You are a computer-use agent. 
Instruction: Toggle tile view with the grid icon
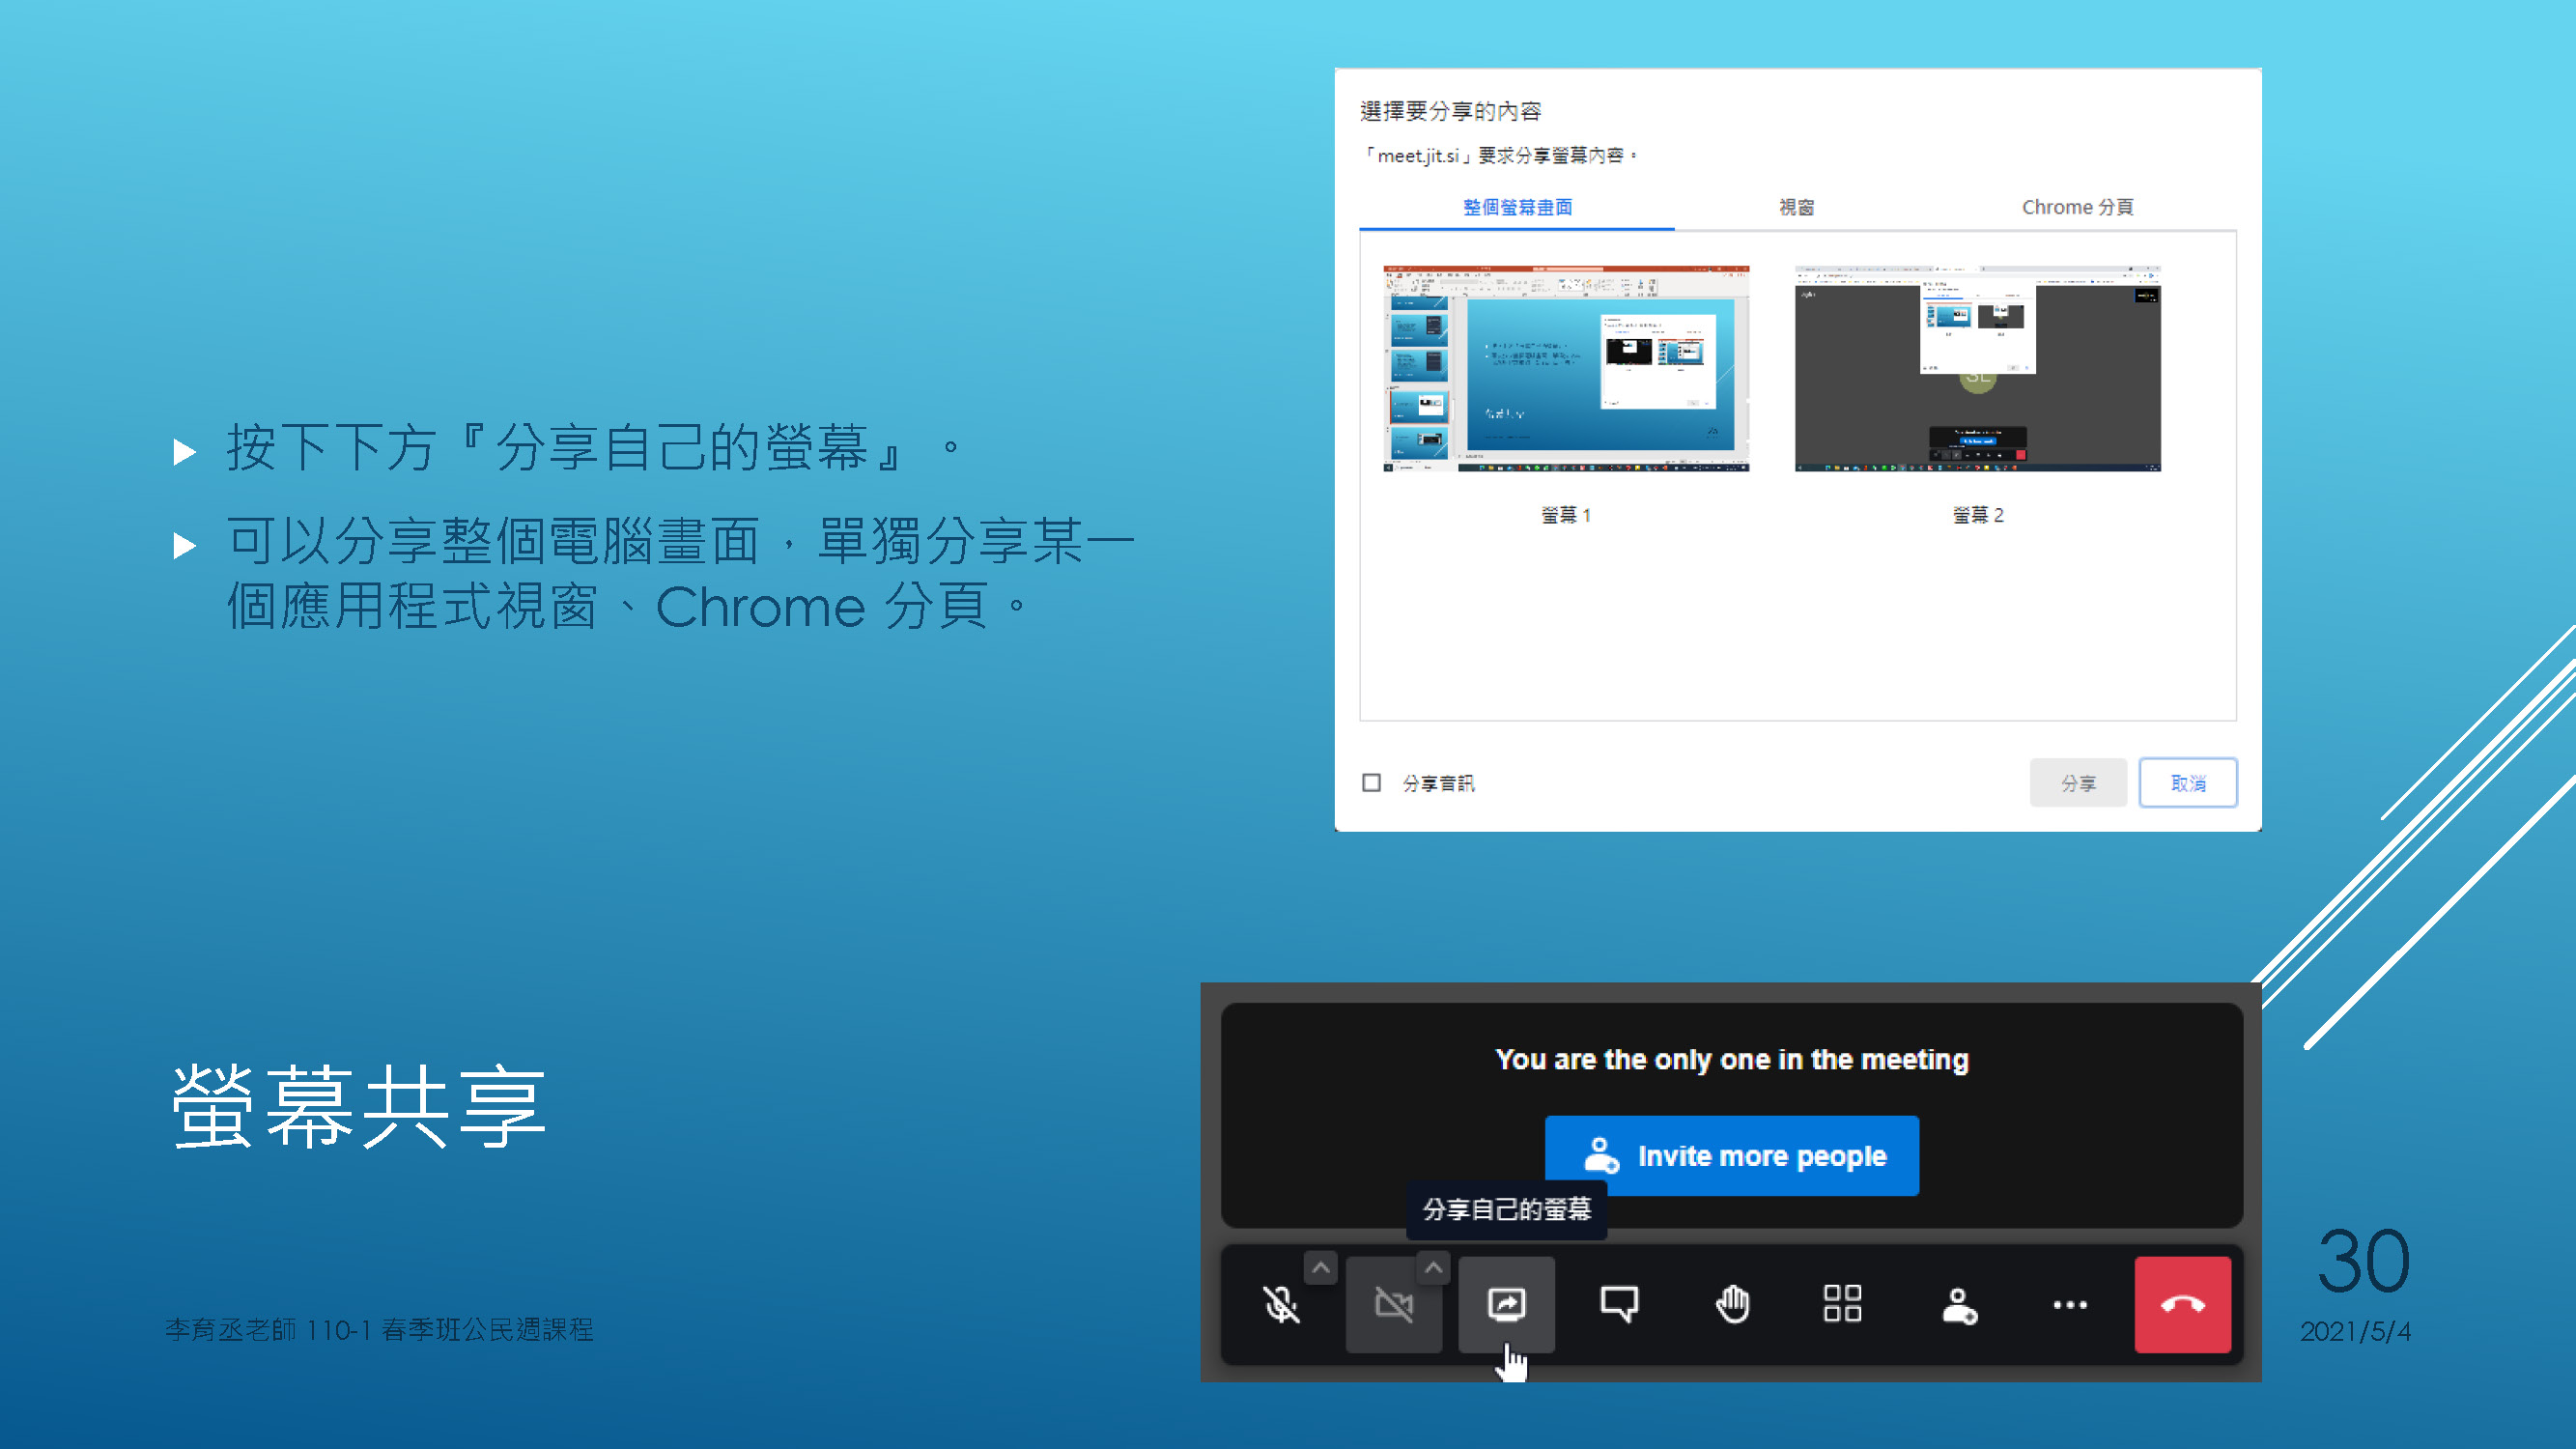coord(1843,1305)
